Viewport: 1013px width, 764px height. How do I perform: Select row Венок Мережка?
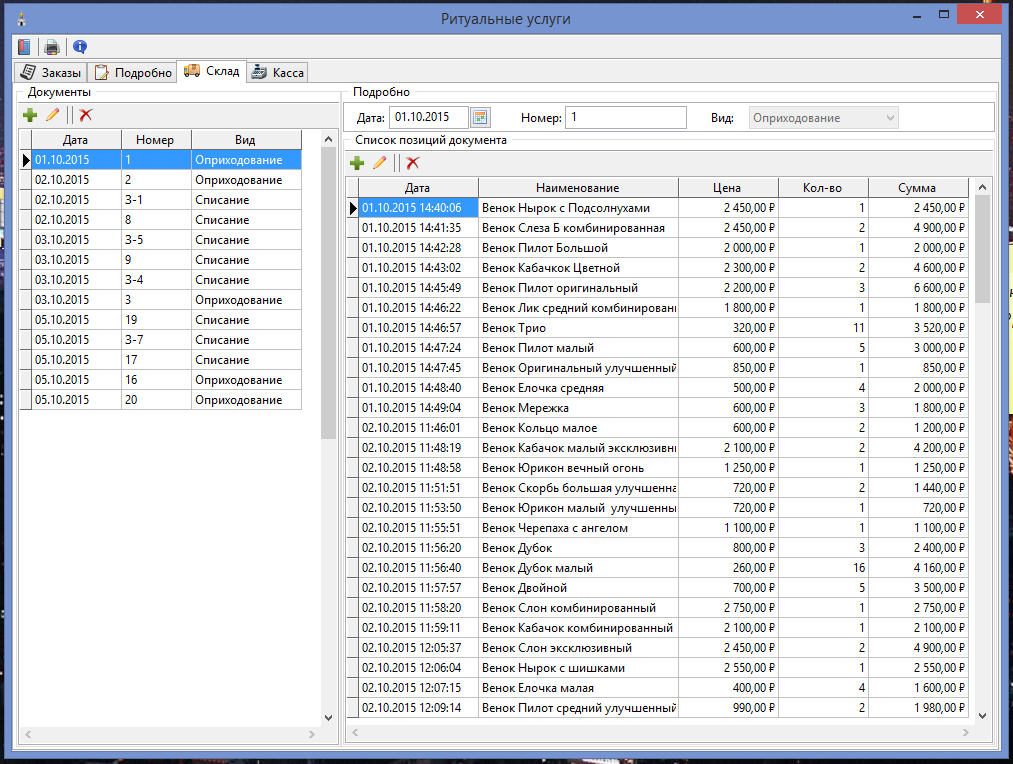click(658, 408)
